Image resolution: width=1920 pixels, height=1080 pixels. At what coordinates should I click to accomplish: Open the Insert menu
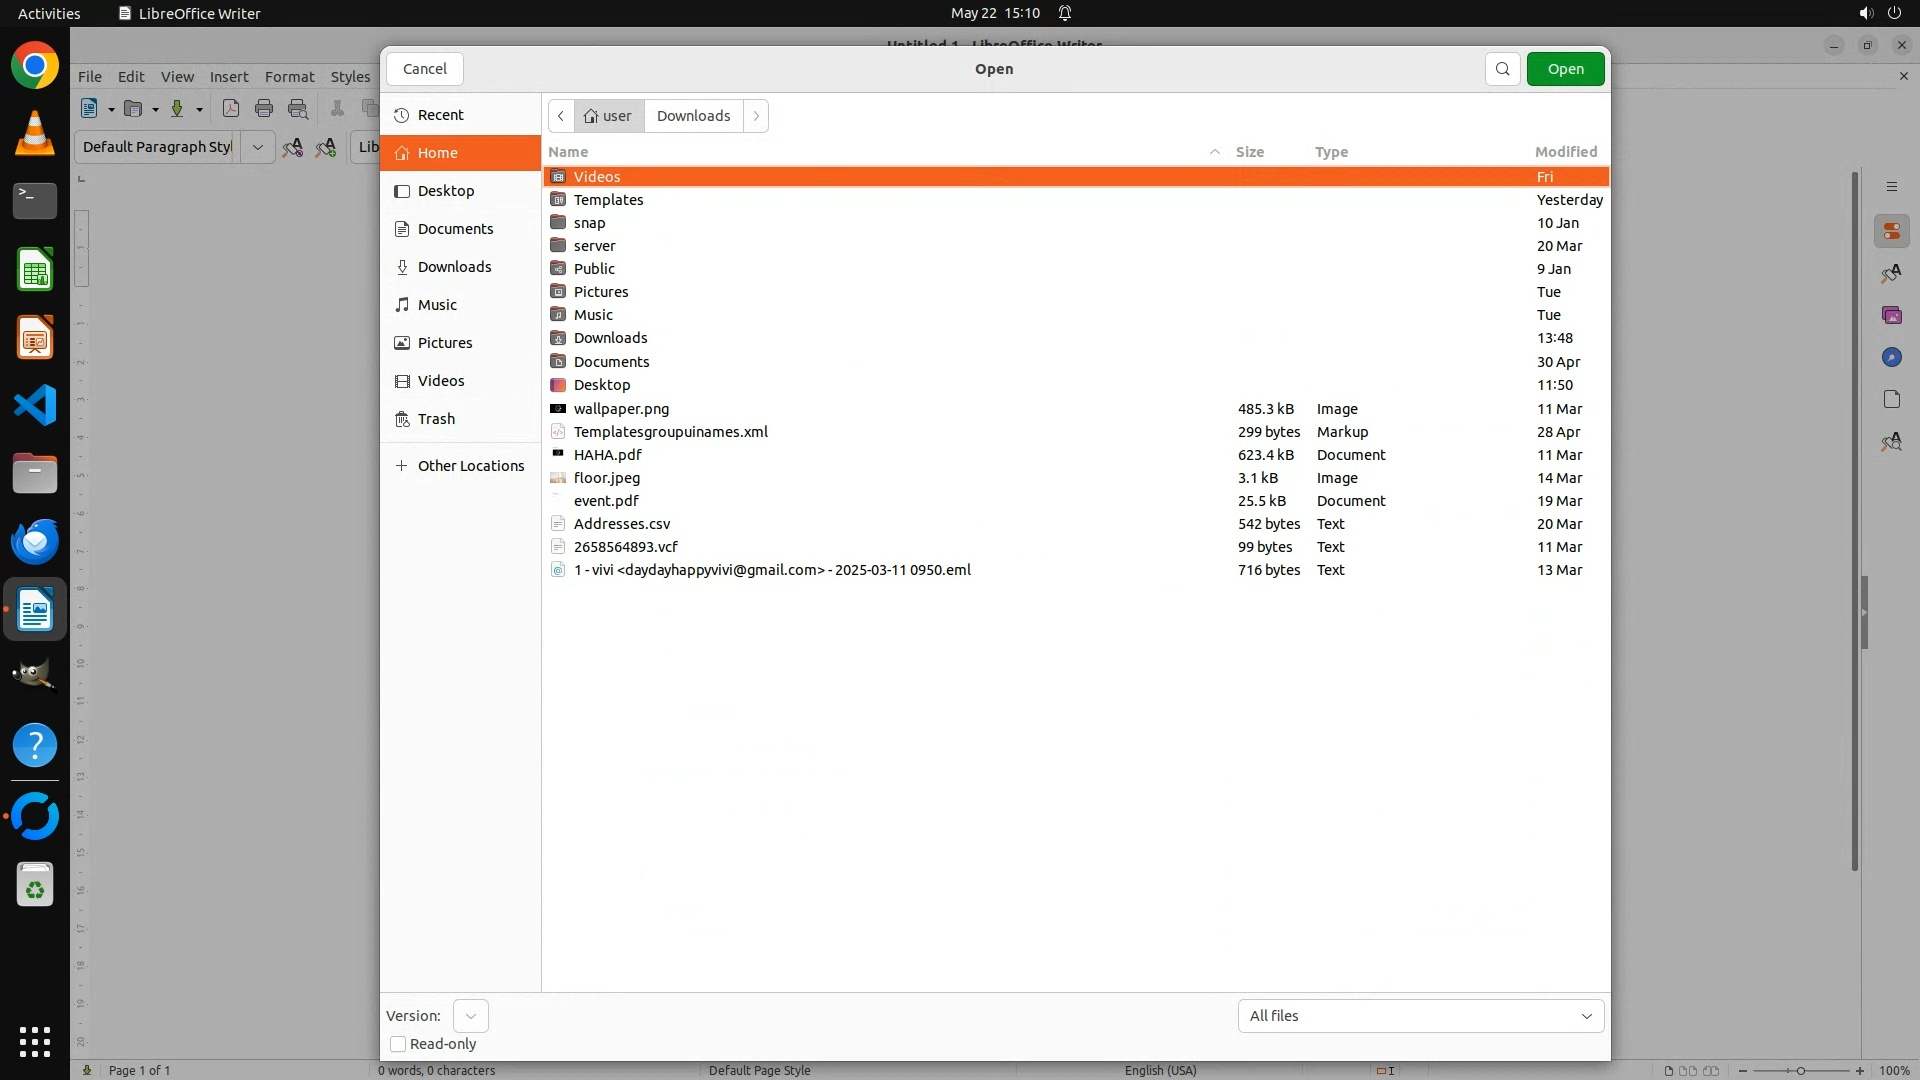click(x=228, y=77)
